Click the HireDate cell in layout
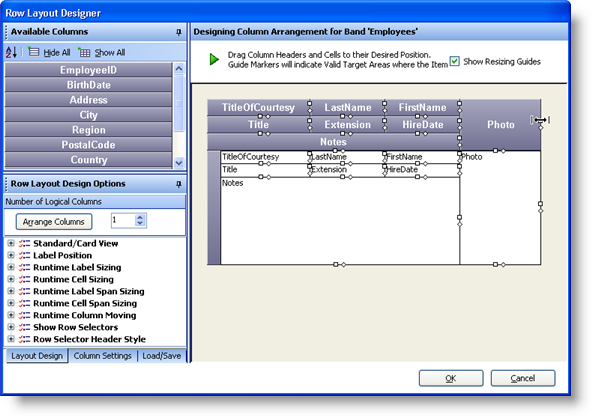This screenshot has height=416, width=591. click(x=422, y=170)
